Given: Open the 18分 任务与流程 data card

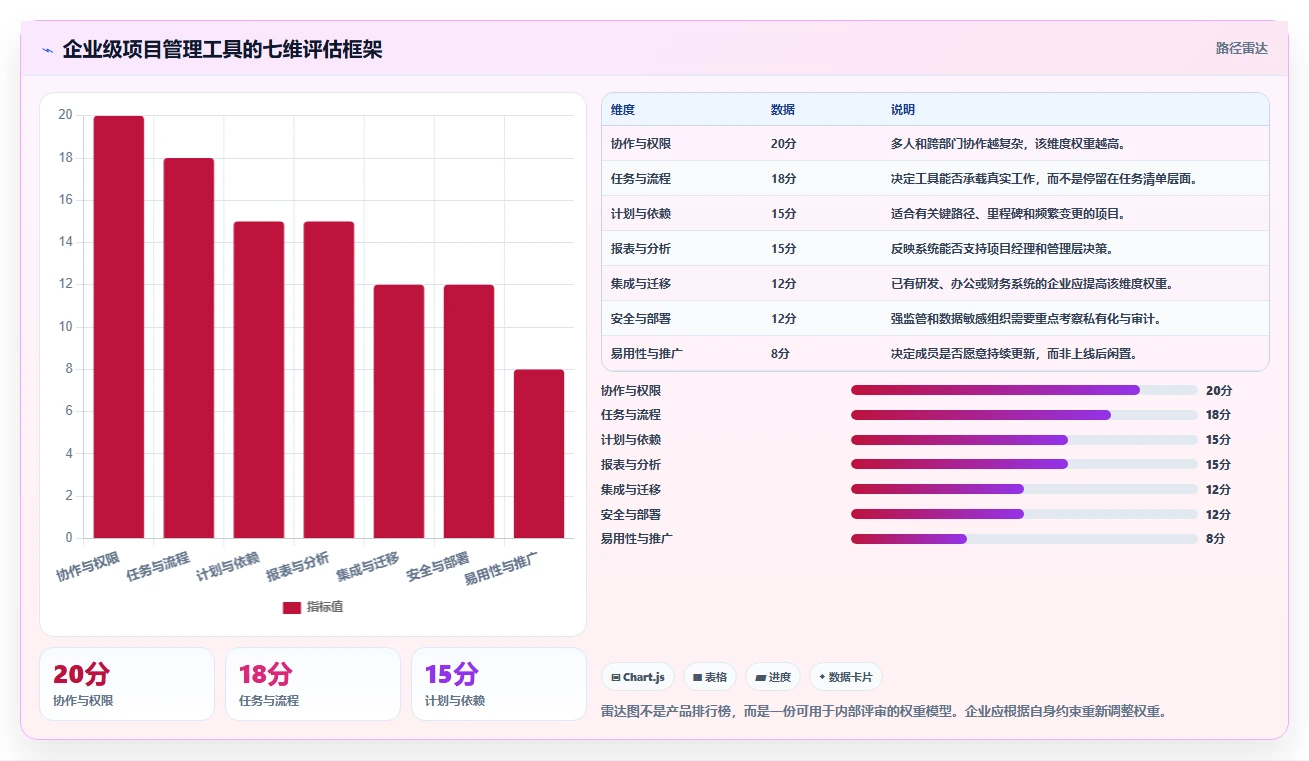Looking at the screenshot, I should [x=313, y=684].
